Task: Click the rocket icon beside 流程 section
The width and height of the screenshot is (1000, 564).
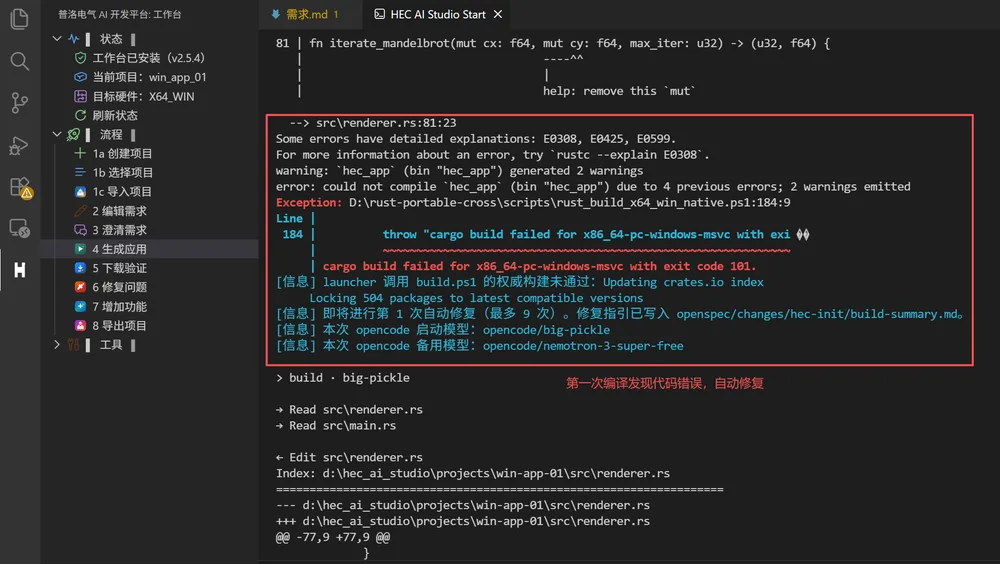Action: coord(74,135)
